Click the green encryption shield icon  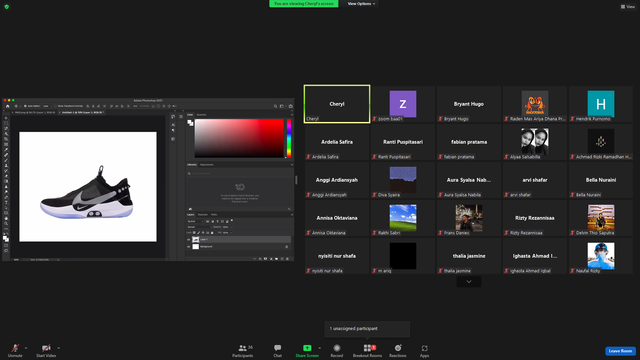7,7
